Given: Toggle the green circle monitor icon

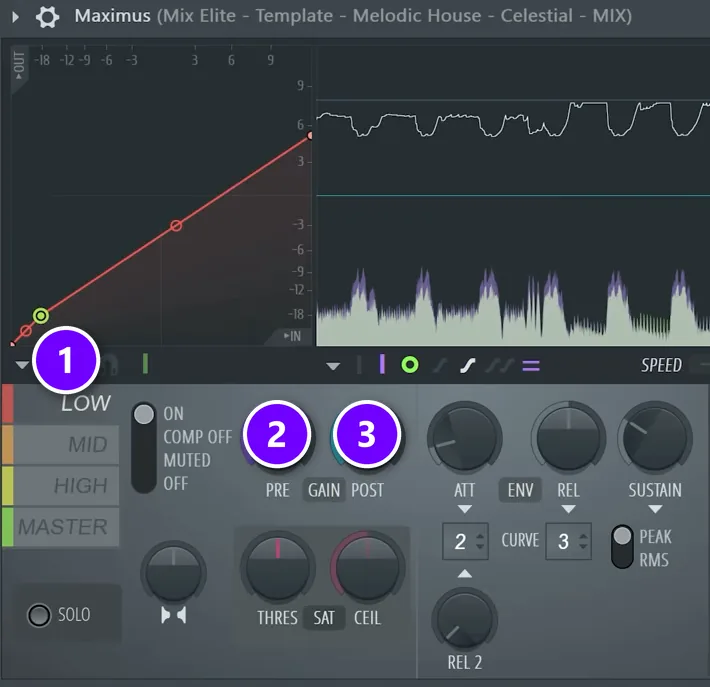Looking at the screenshot, I should pos(410,365).
